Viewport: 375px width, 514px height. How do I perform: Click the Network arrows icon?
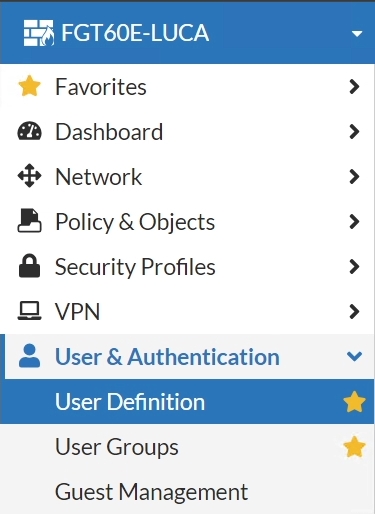click(x=29, y=176)
